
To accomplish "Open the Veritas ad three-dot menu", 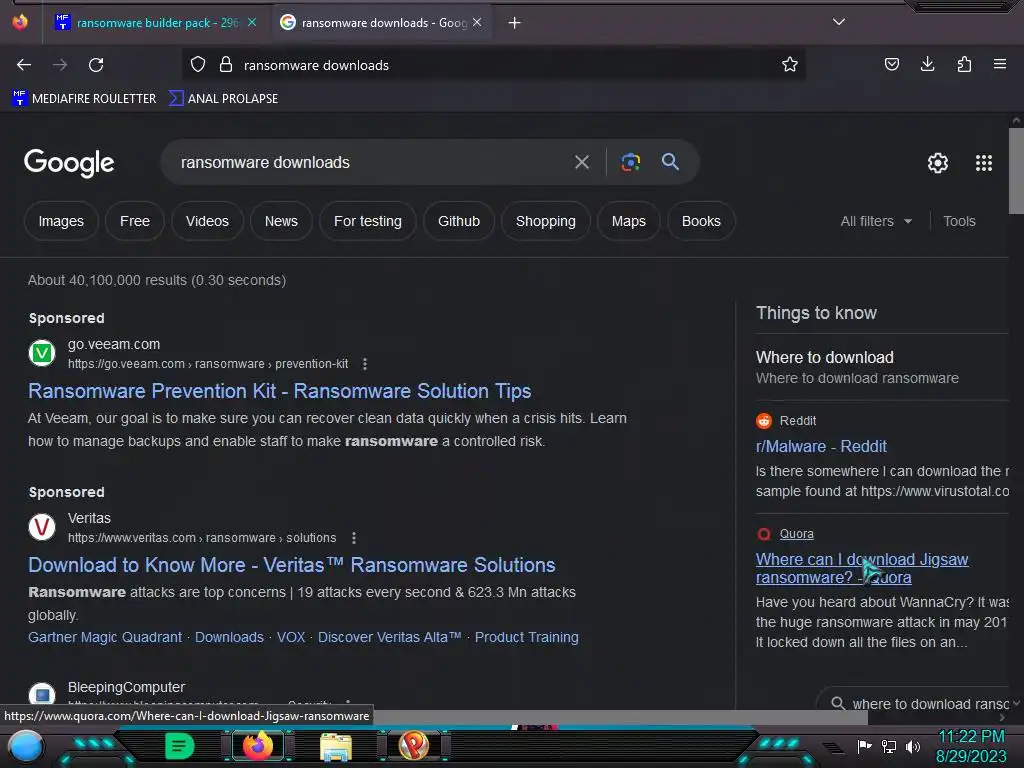I will coord(354,538).
